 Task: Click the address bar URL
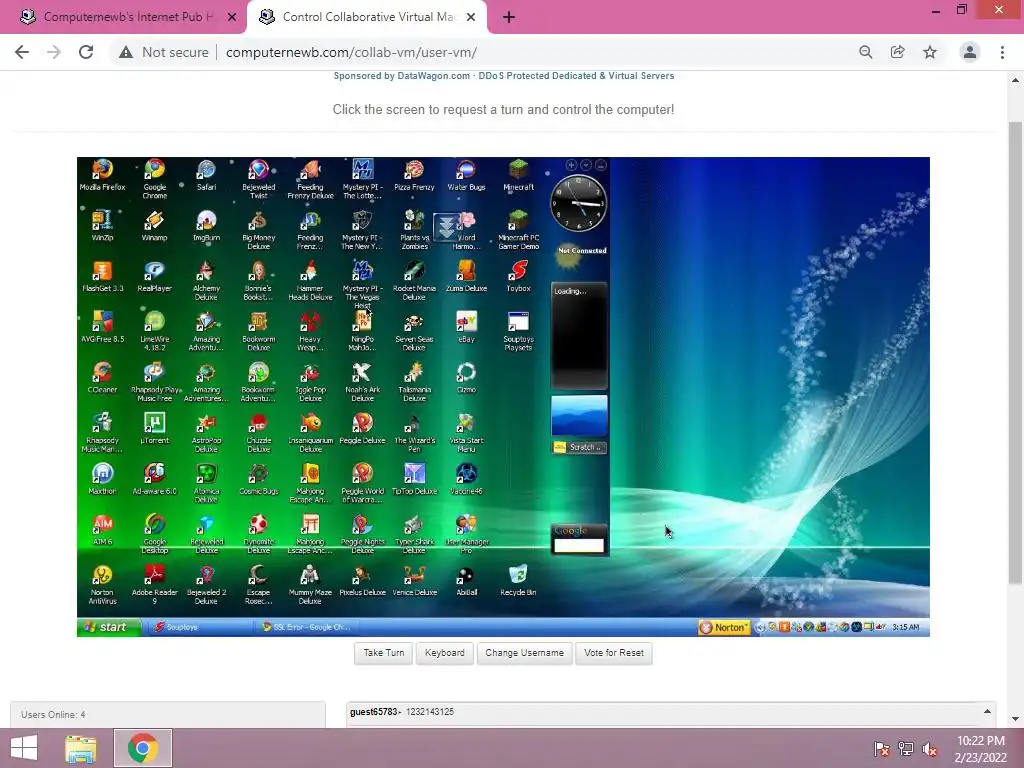pos(351,52)
